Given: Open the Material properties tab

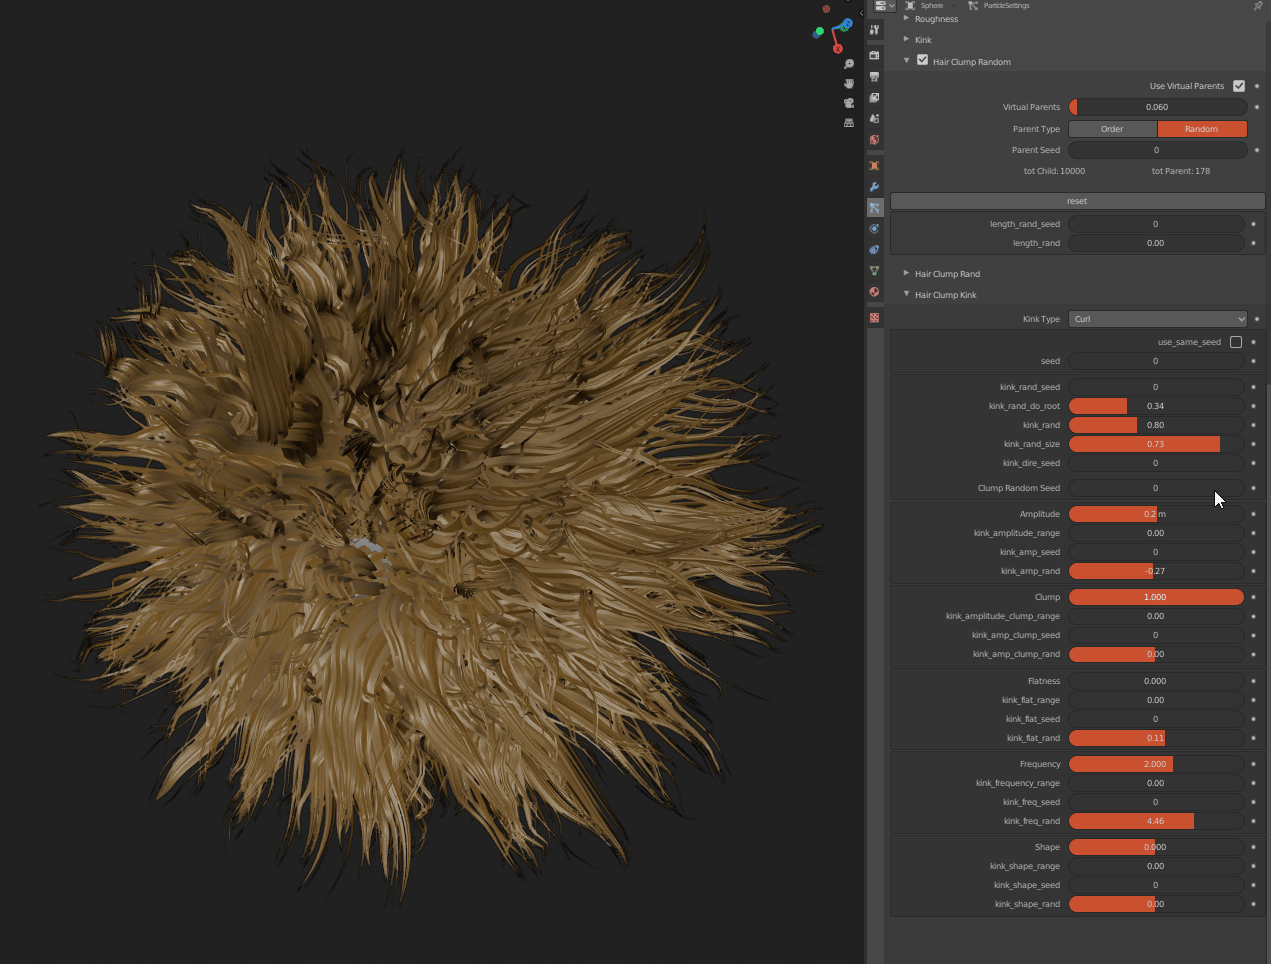Looking at the screenshot, I should (874, 292).
